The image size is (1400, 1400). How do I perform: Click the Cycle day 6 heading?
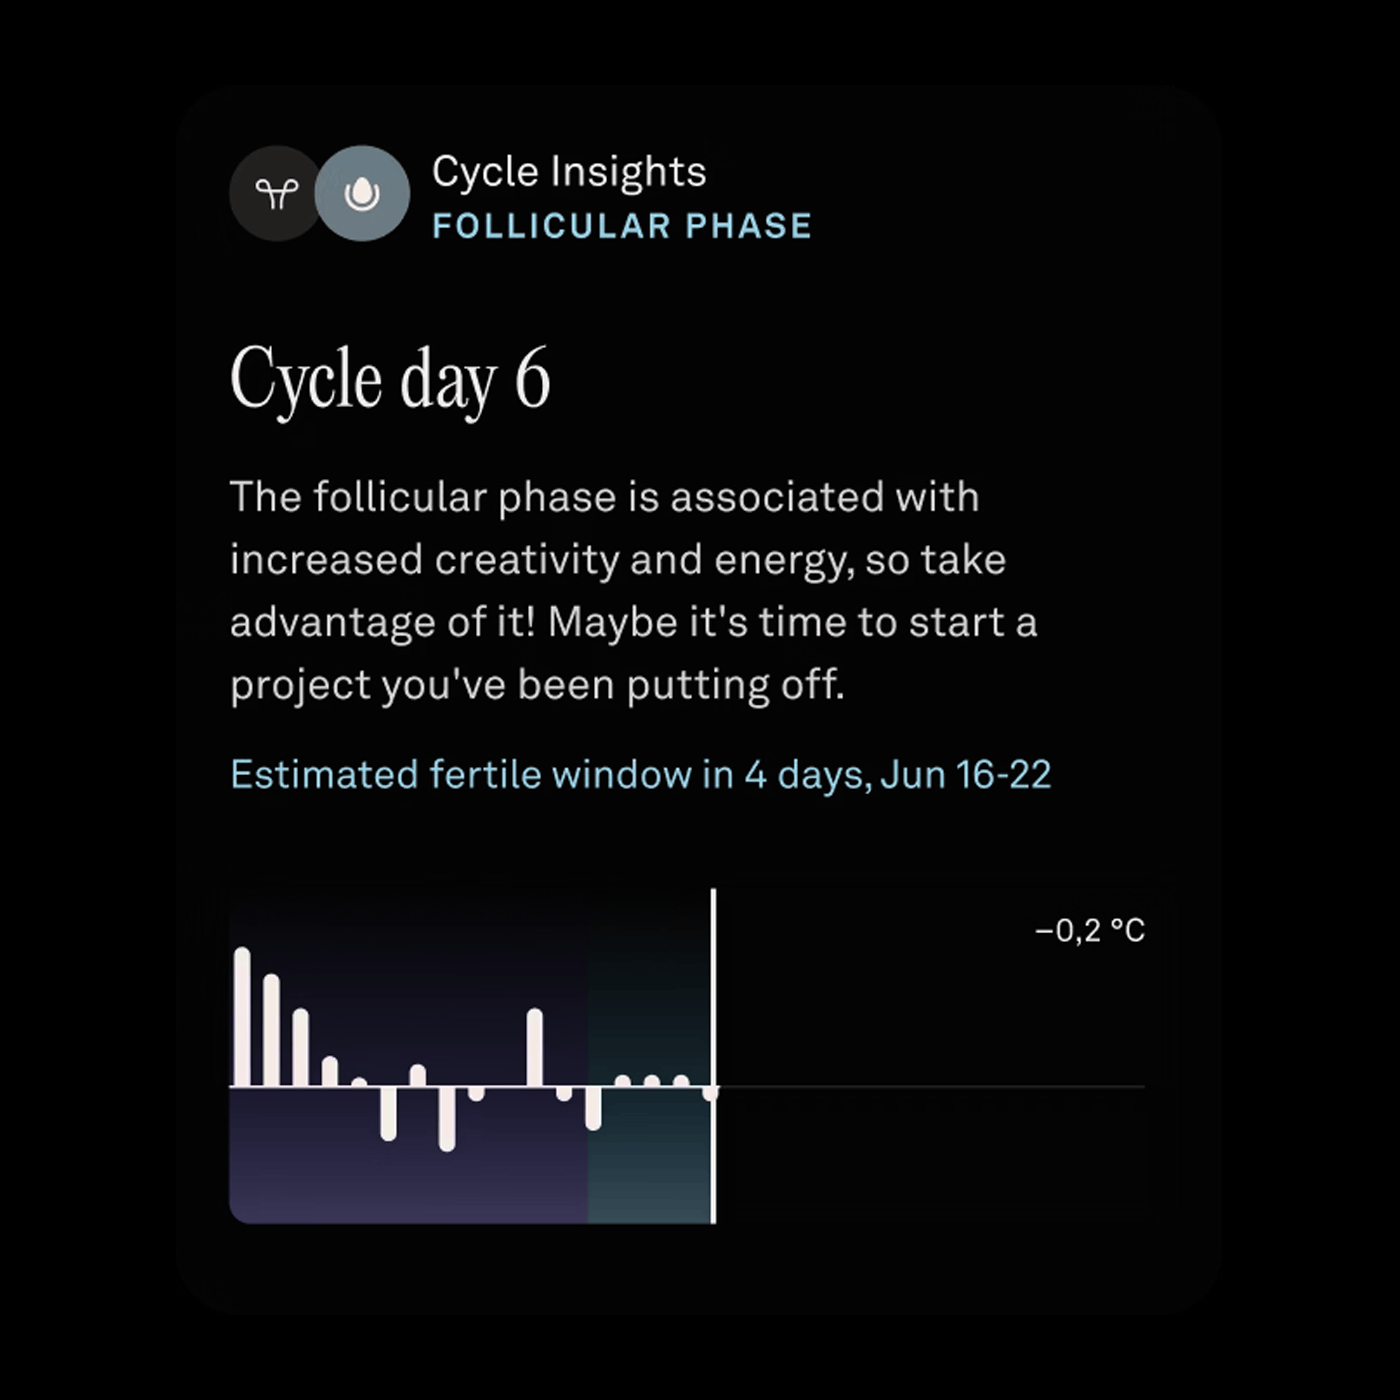(x=390, y=380)
